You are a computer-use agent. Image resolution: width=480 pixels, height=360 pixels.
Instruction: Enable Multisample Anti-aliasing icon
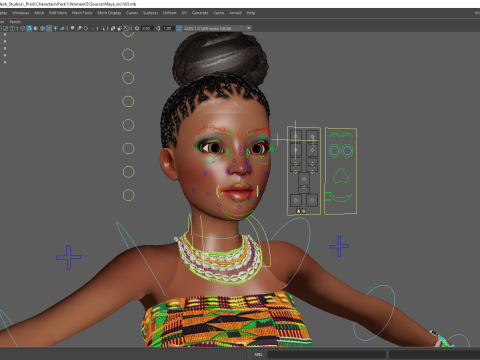point(86,28)
